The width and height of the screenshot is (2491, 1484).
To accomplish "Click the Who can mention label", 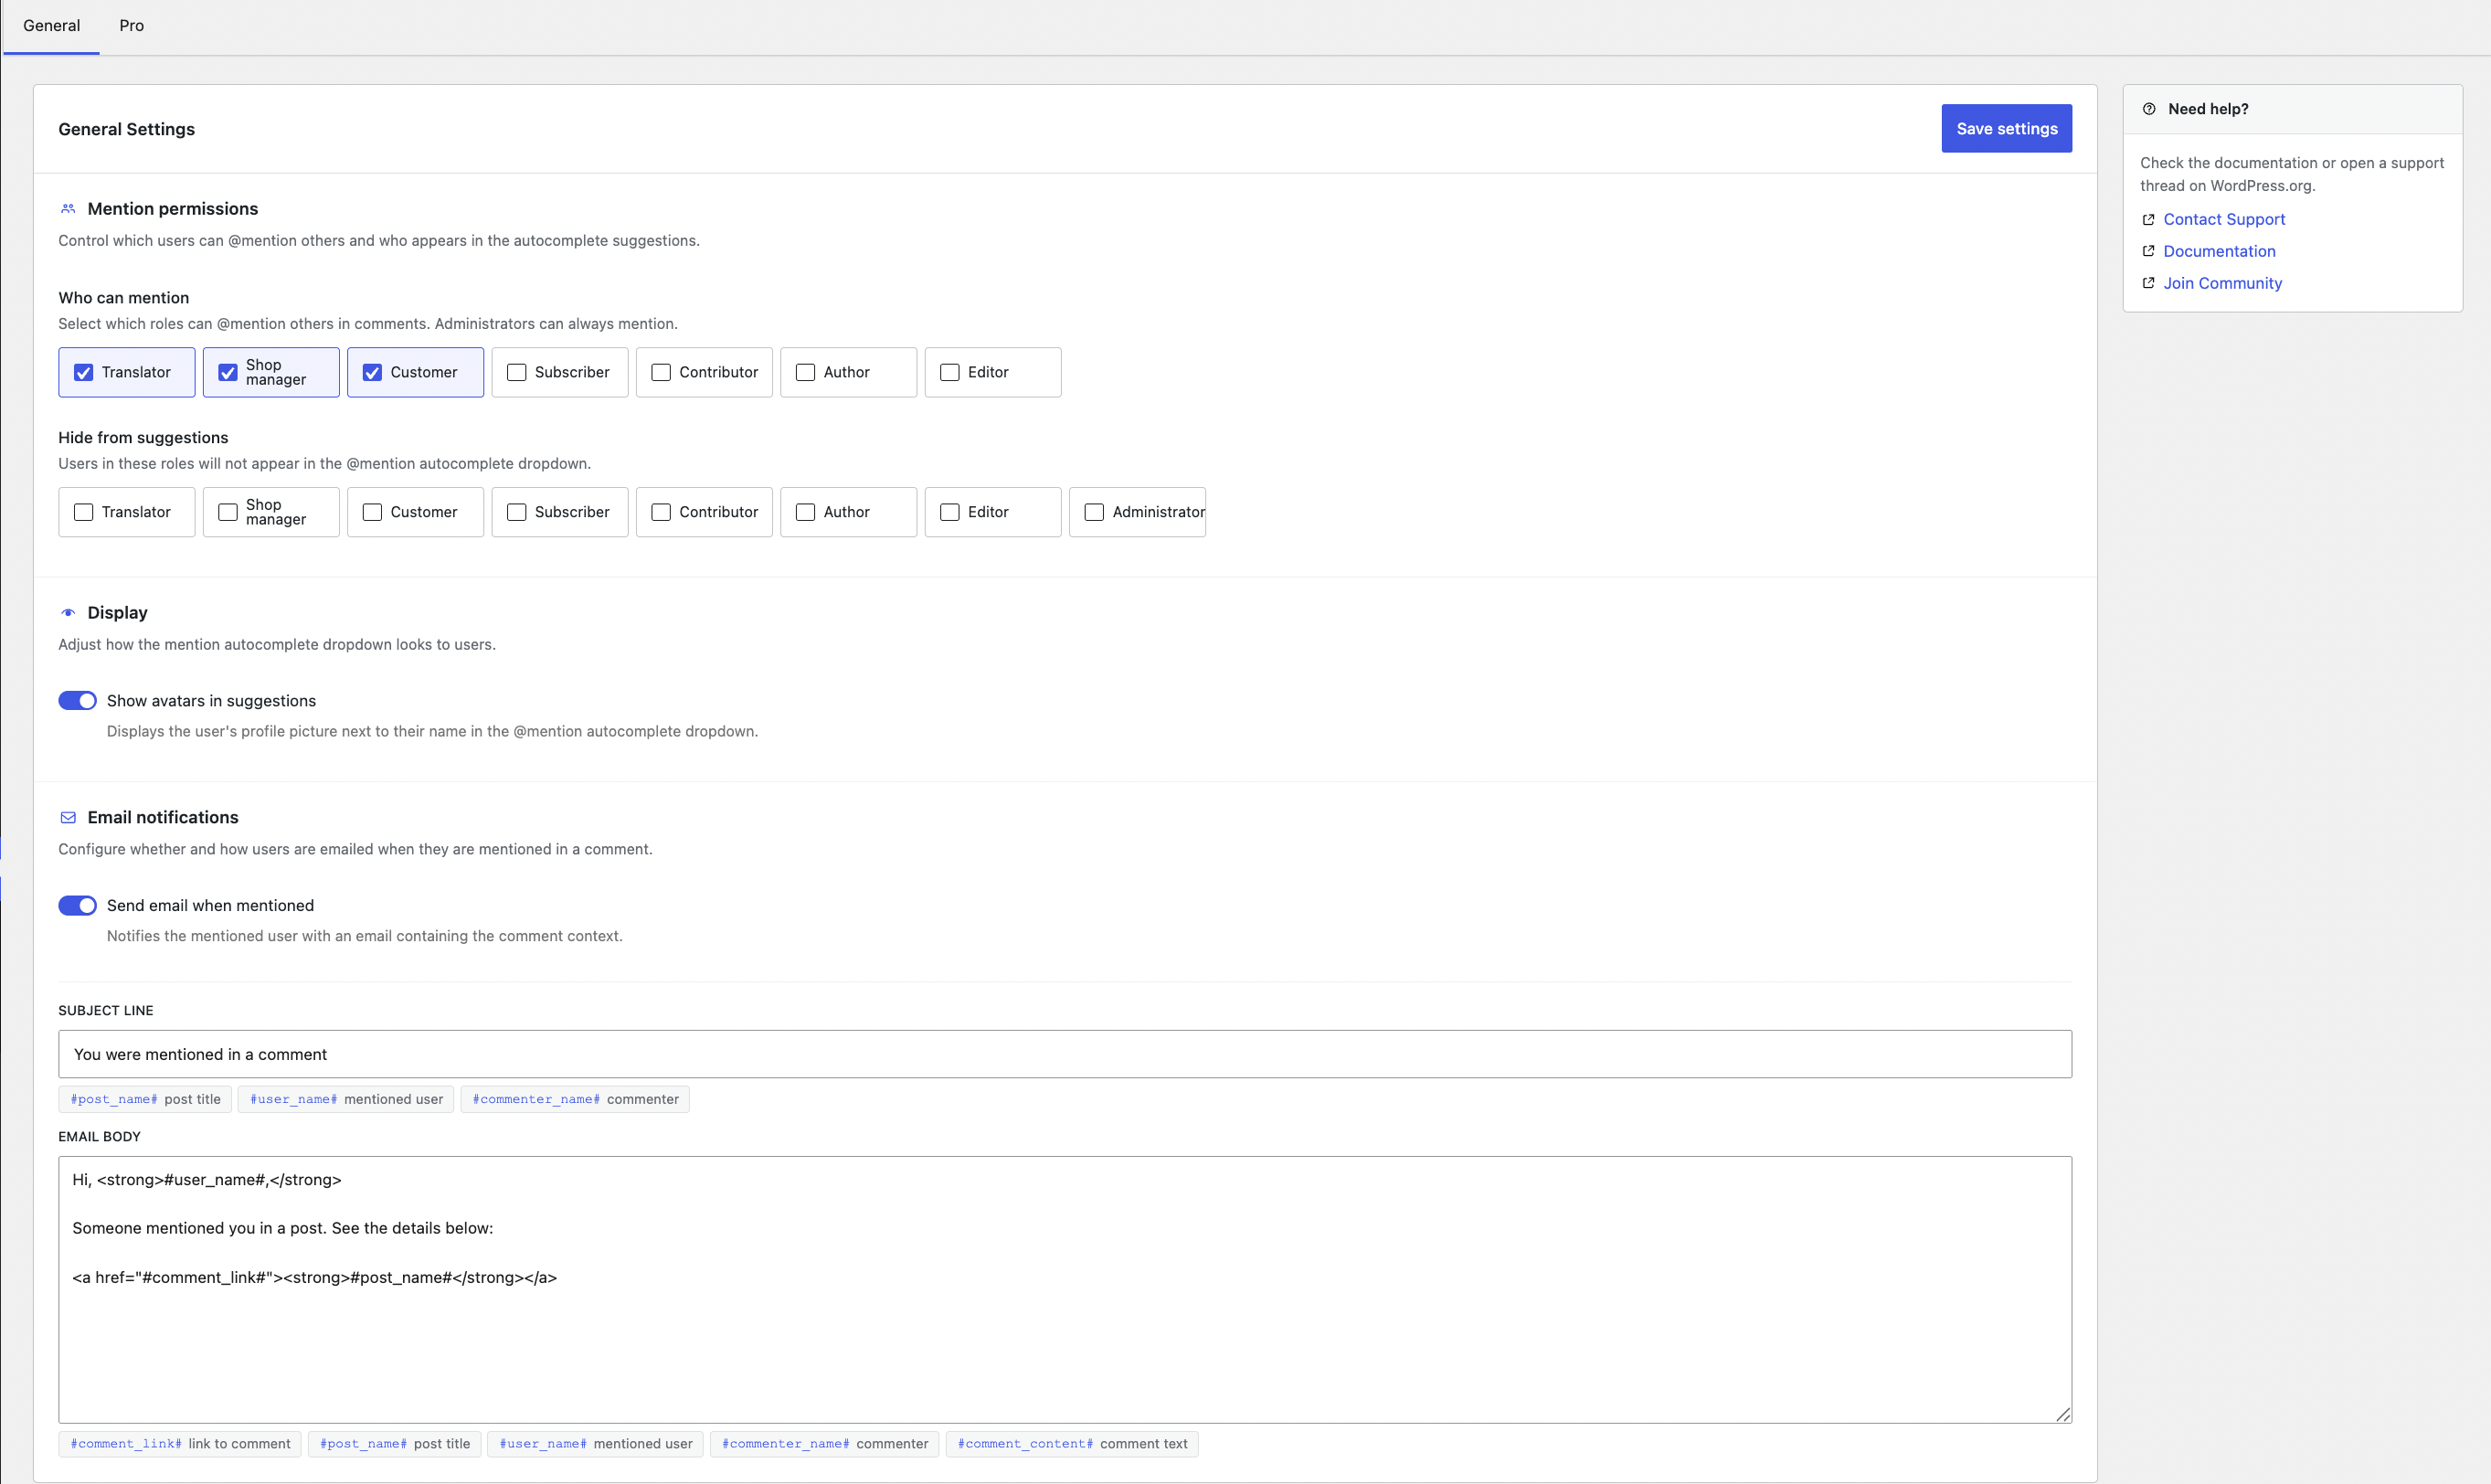I will 124,298.
